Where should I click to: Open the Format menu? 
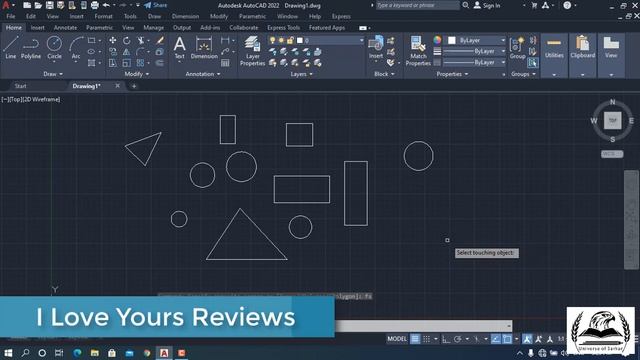coord(103,16)
